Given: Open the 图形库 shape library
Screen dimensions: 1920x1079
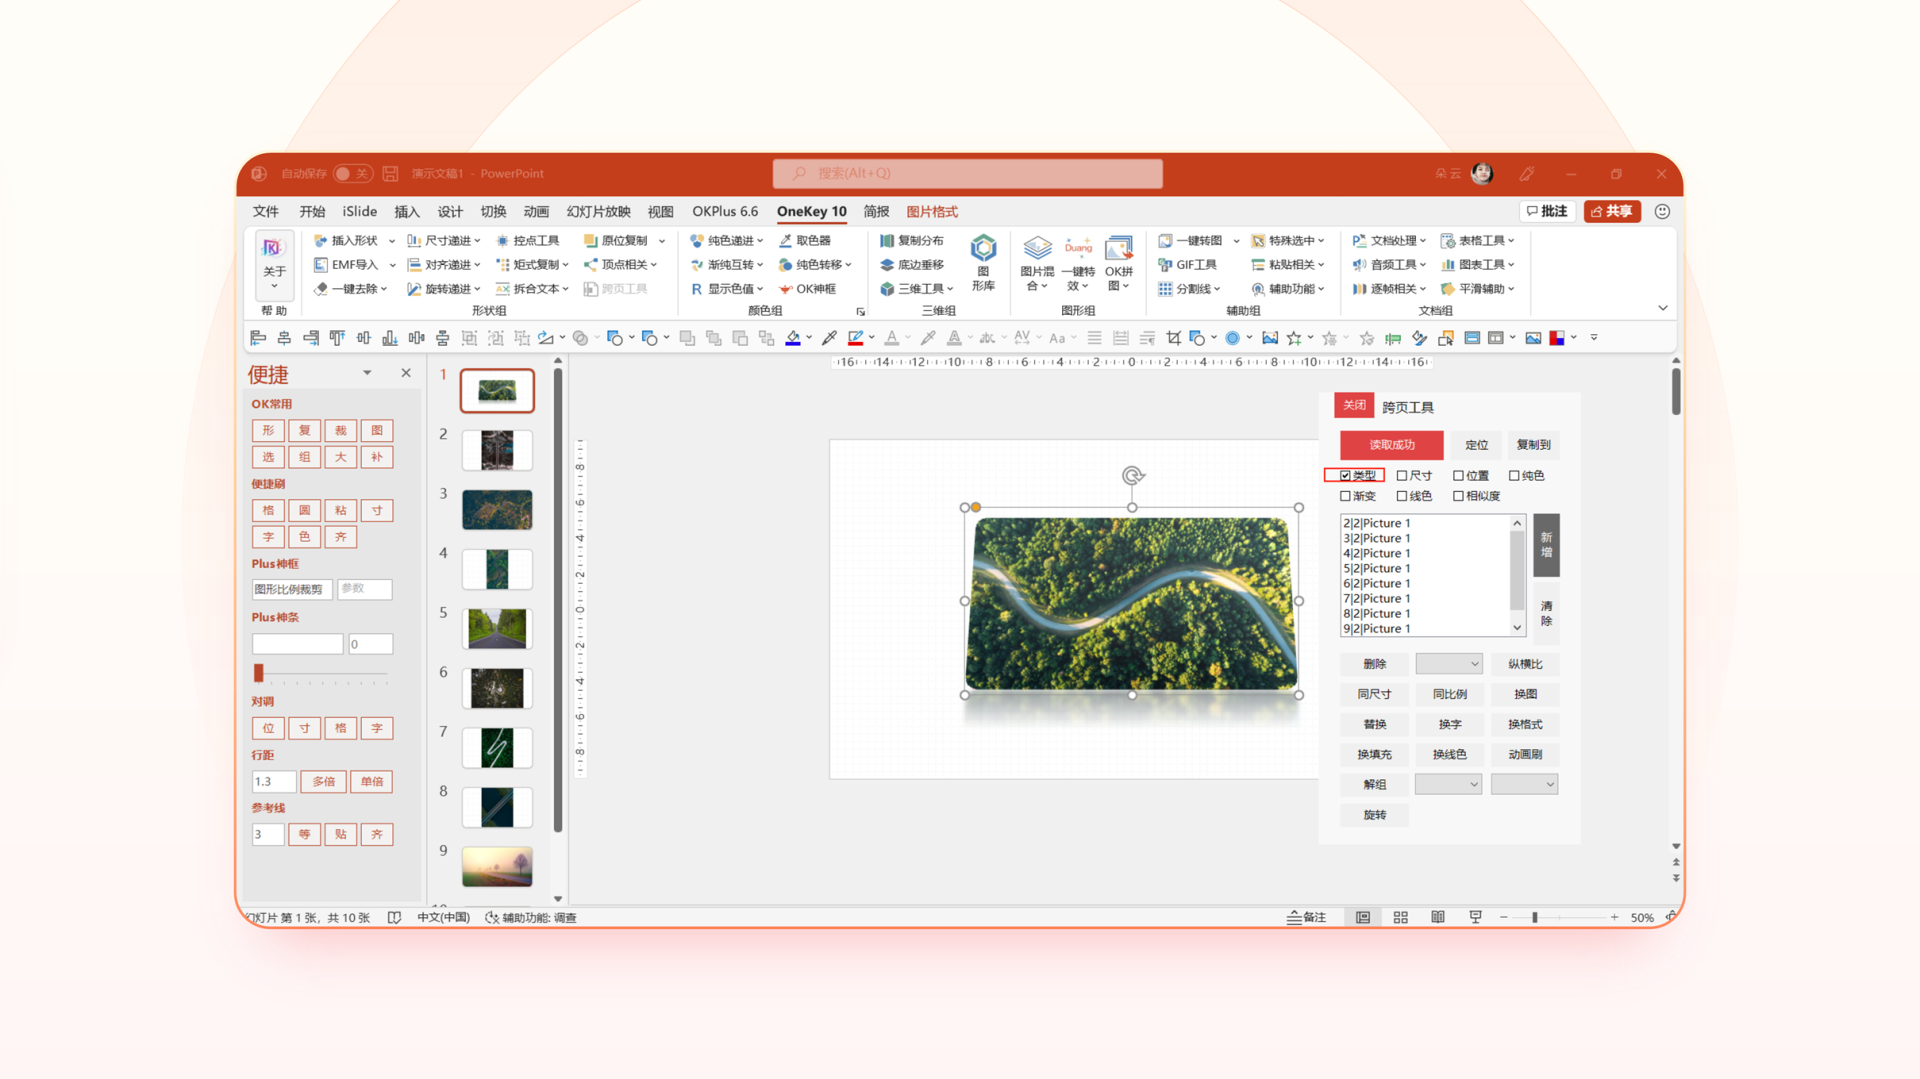Looking at the screenshot, I should pos(983,262).
